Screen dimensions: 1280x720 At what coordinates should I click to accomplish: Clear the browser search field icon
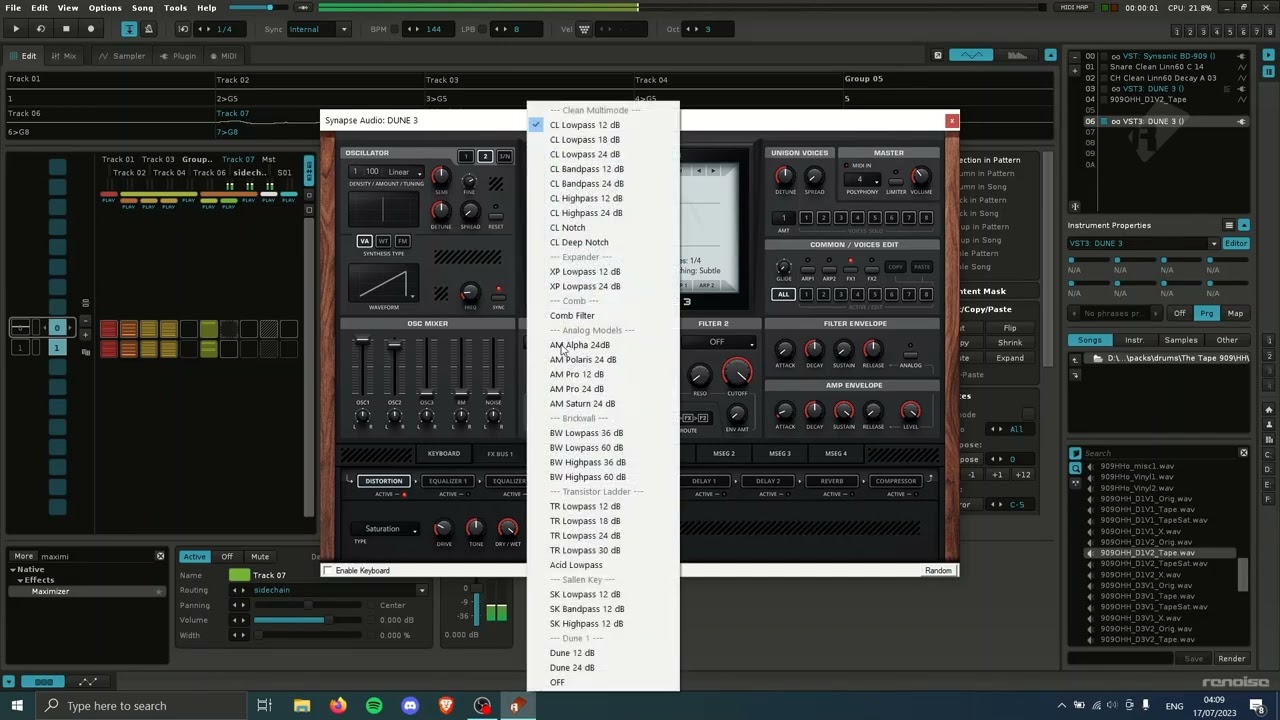click(1243, 453)
